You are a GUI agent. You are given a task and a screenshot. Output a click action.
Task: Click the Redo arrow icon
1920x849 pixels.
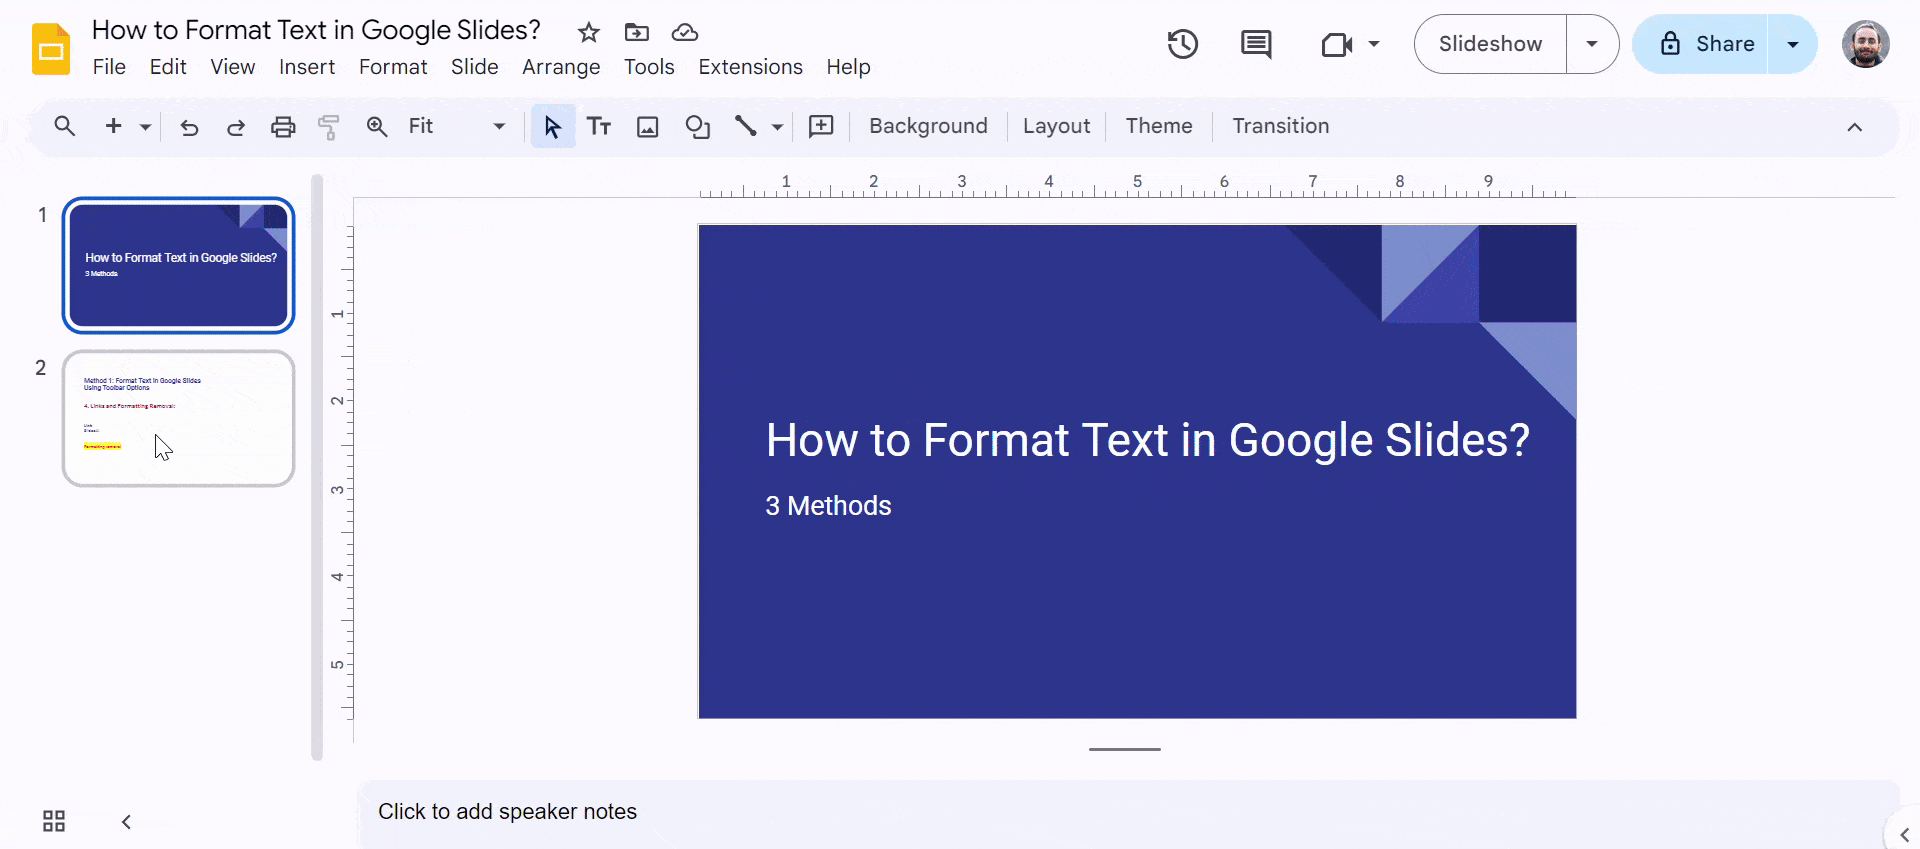(236, 127)
